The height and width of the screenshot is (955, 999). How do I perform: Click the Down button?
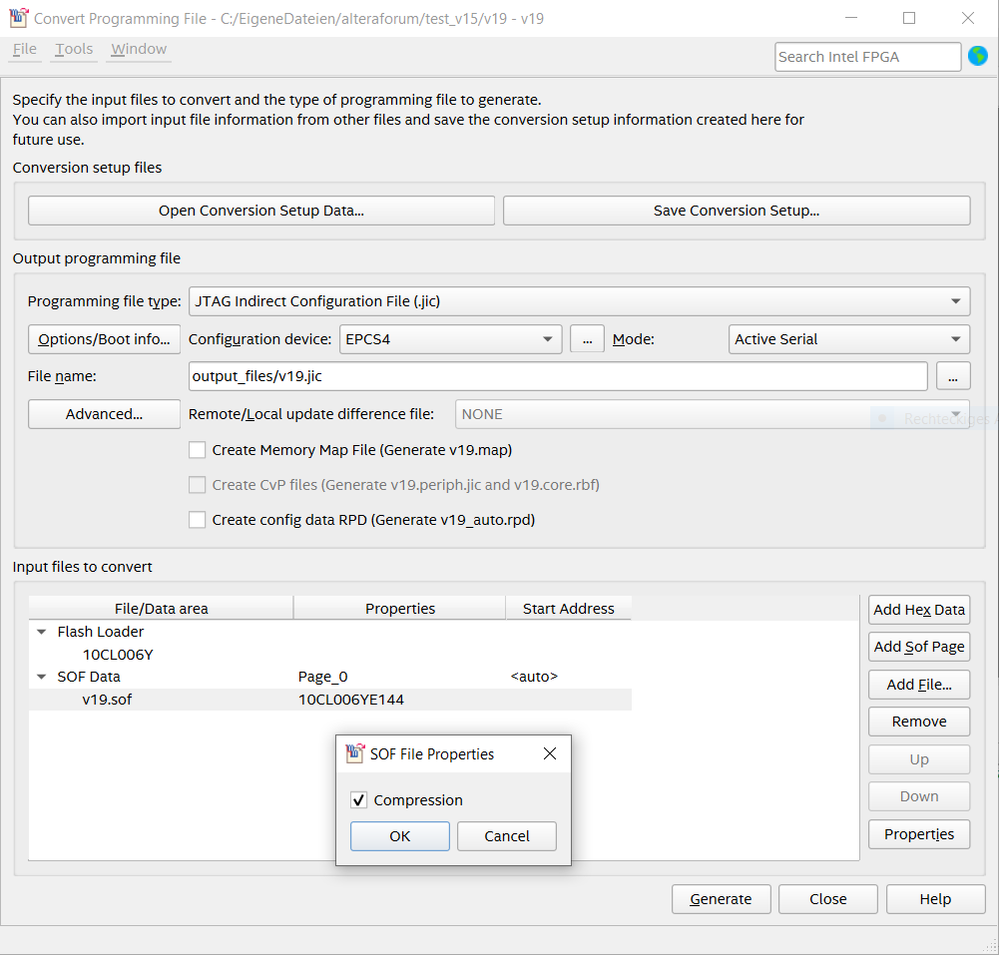tap(919, 796)
